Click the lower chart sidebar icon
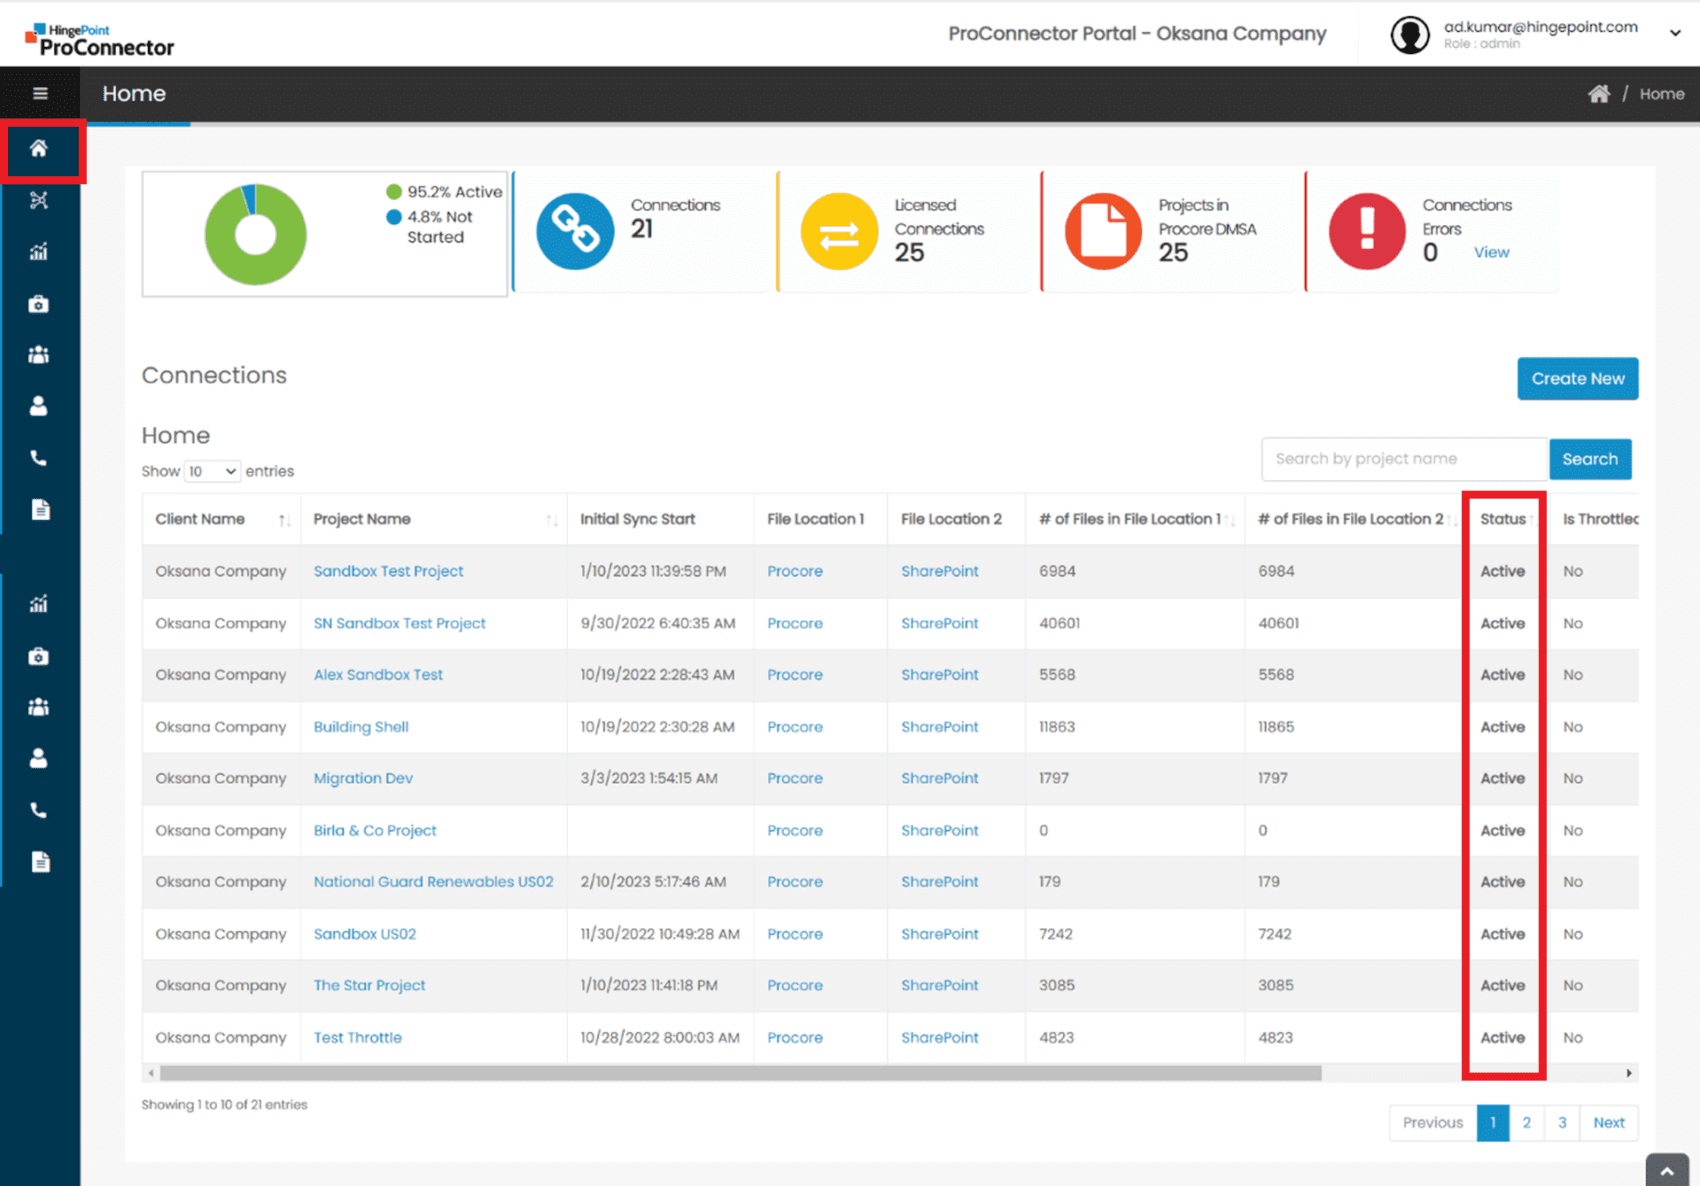This screenshot has height=1186, width=1700. [39, 604]
